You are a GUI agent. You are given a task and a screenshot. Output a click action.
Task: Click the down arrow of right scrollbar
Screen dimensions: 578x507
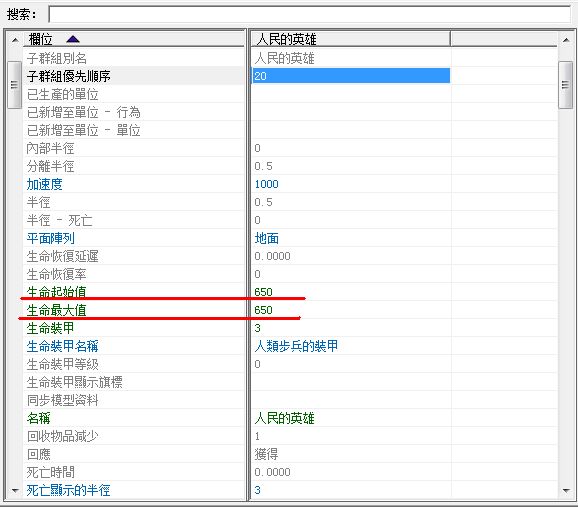(x=565, y=490)
